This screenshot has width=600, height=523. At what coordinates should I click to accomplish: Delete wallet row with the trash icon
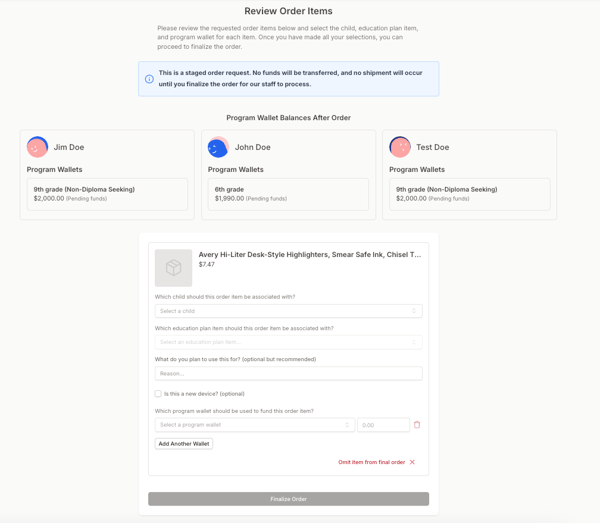[x=417, y=425]
